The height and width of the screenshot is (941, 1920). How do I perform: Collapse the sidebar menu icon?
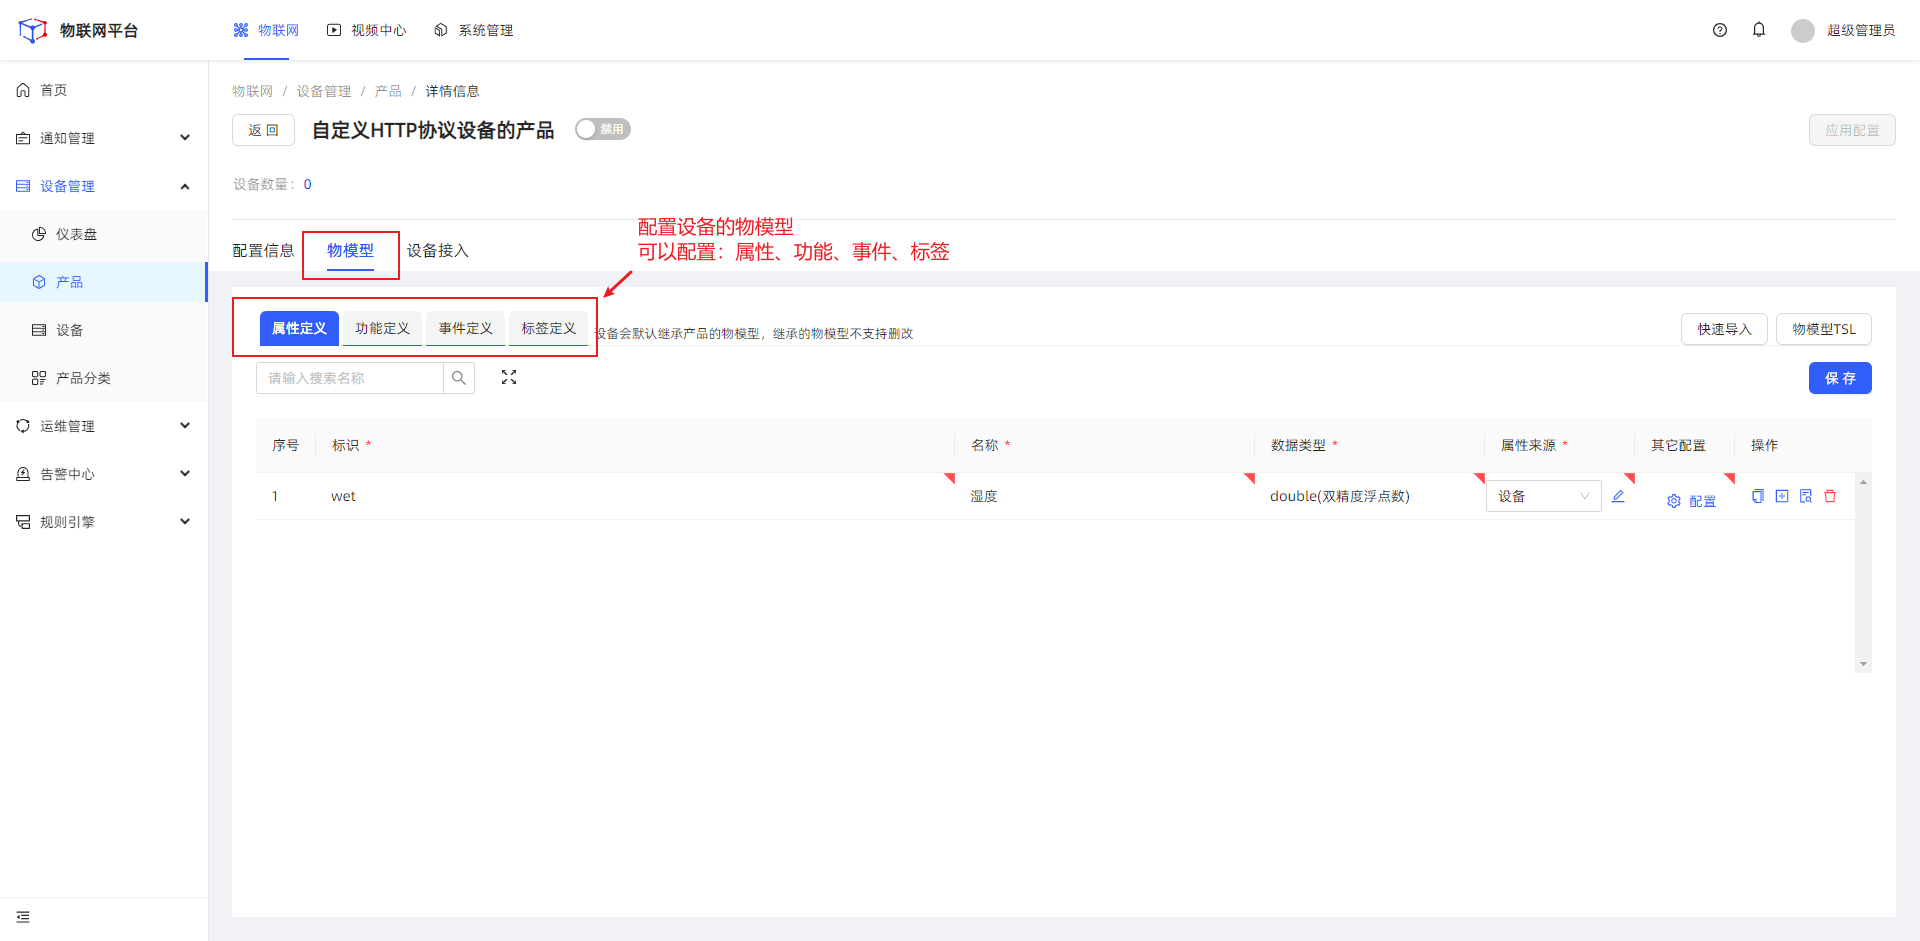pyautogui.click(x=23, y=917)
